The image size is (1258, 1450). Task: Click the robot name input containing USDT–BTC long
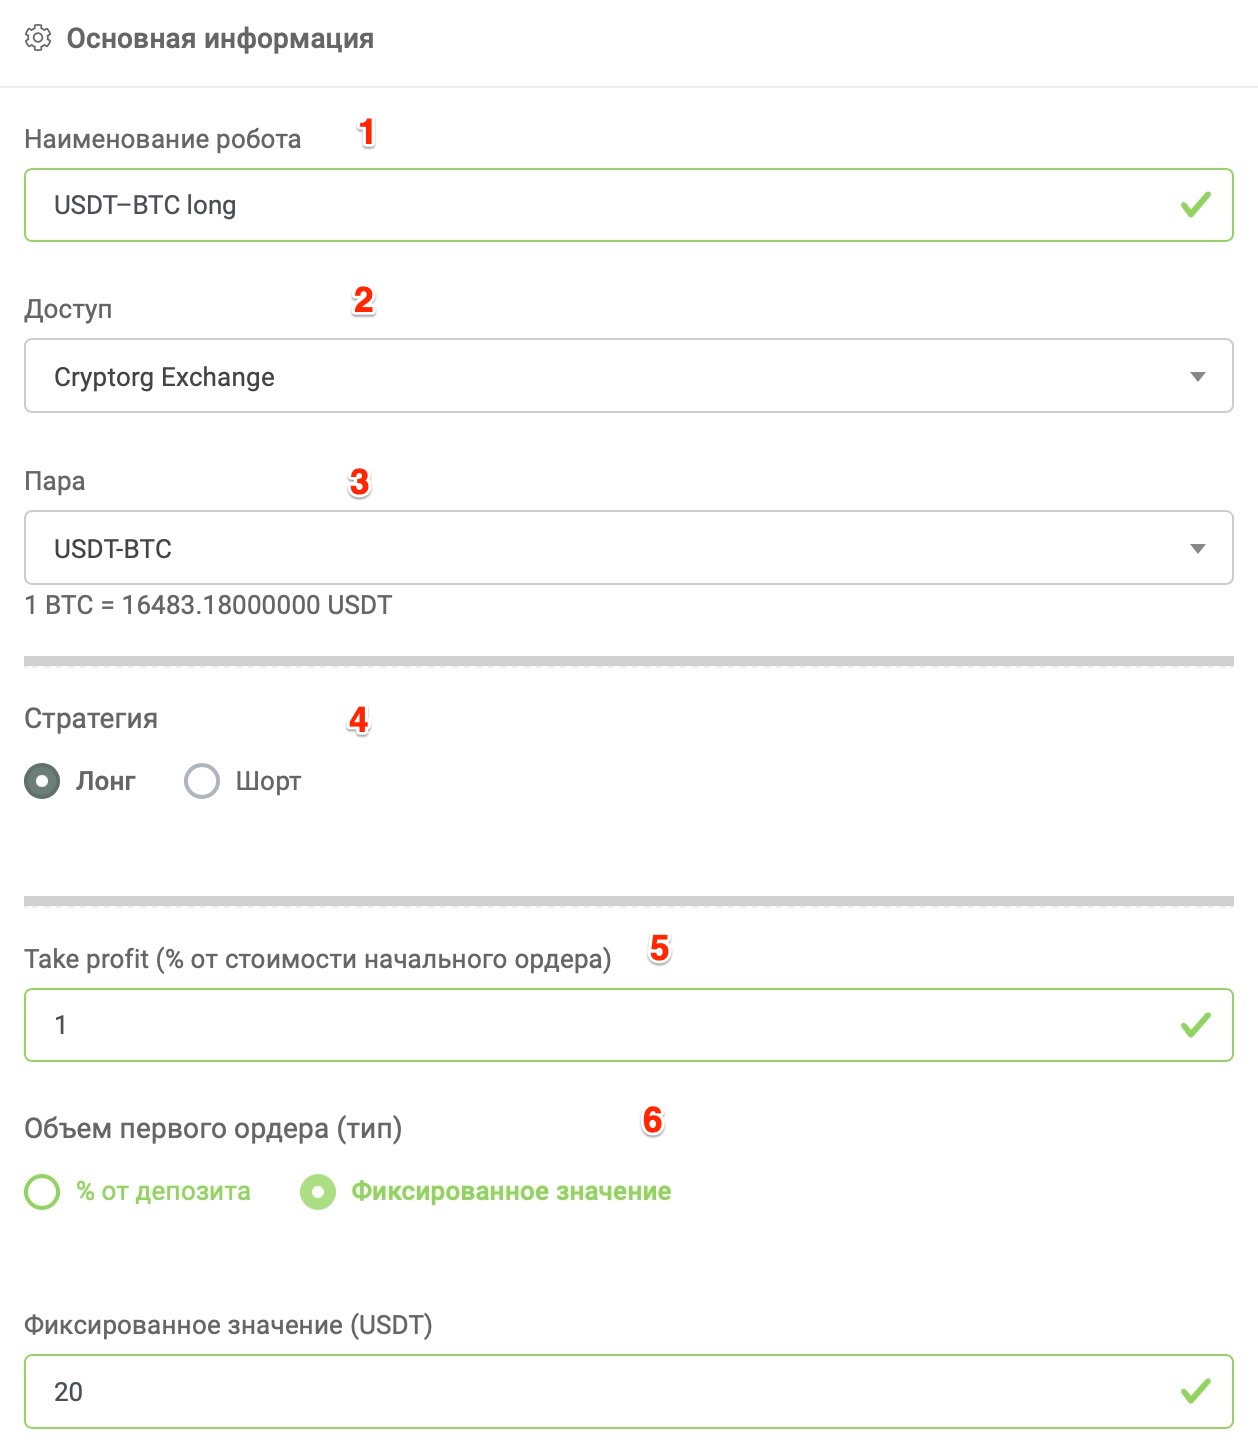pos(400,206)
